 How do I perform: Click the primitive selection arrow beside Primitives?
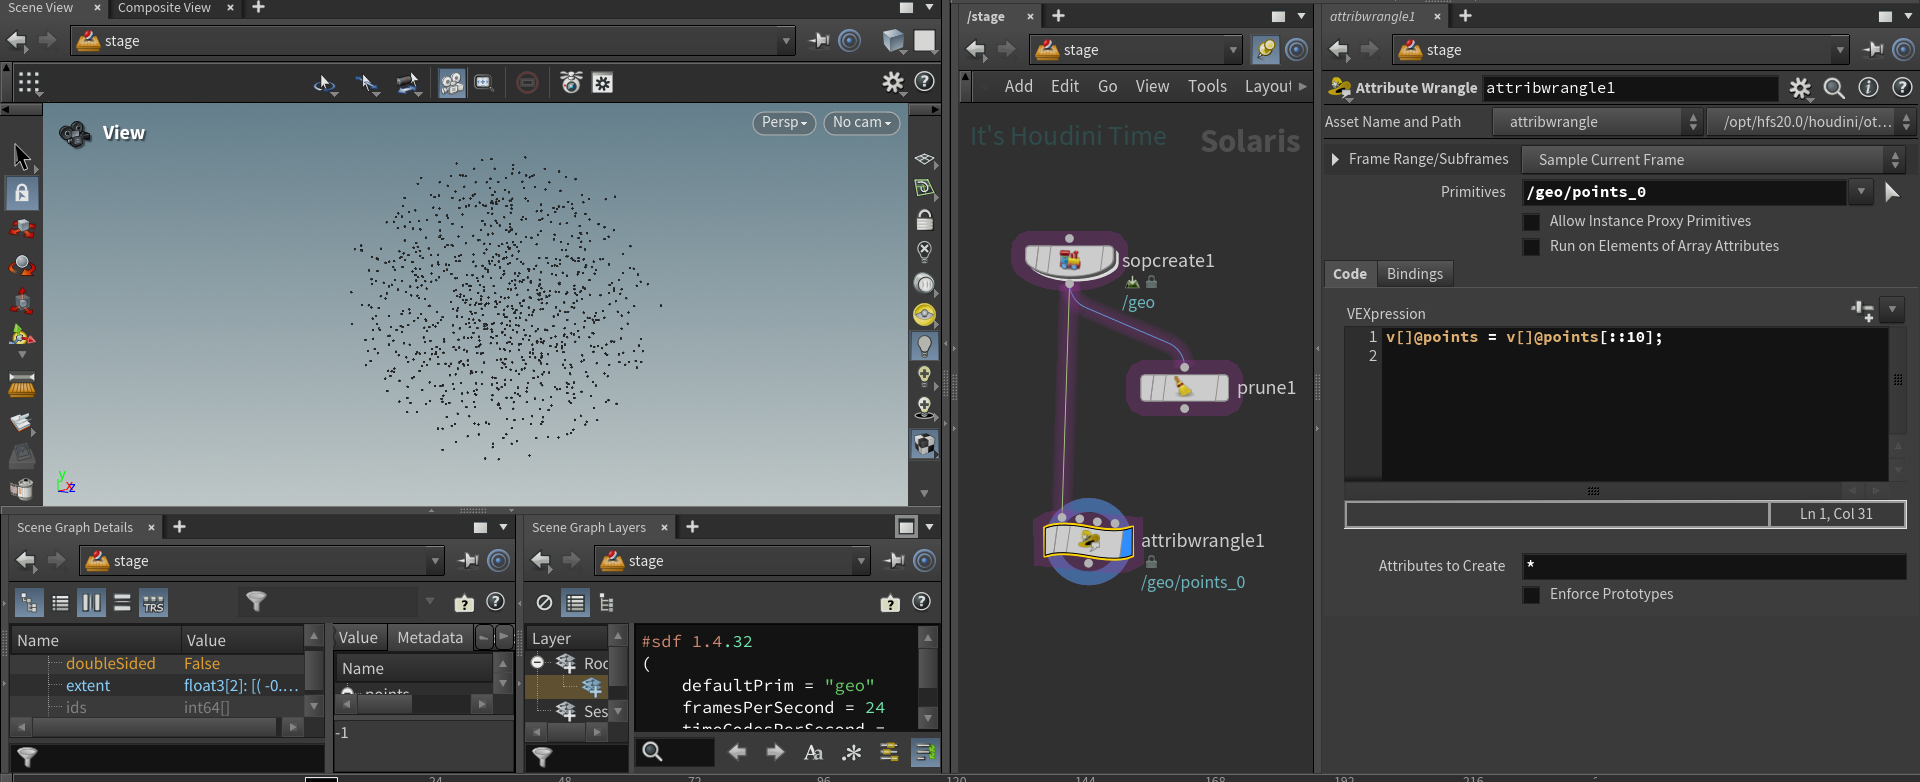coord(1891,192)
